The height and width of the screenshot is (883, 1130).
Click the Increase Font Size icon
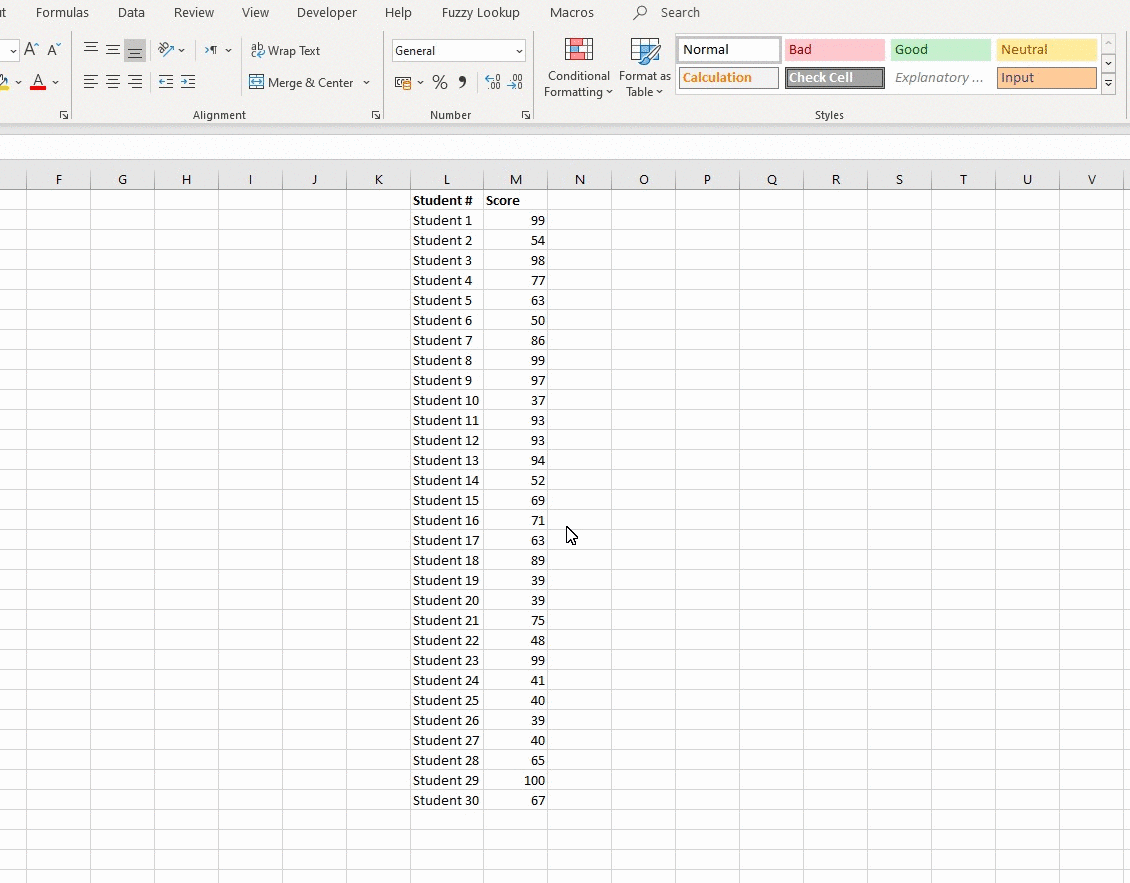pos(31,50)
